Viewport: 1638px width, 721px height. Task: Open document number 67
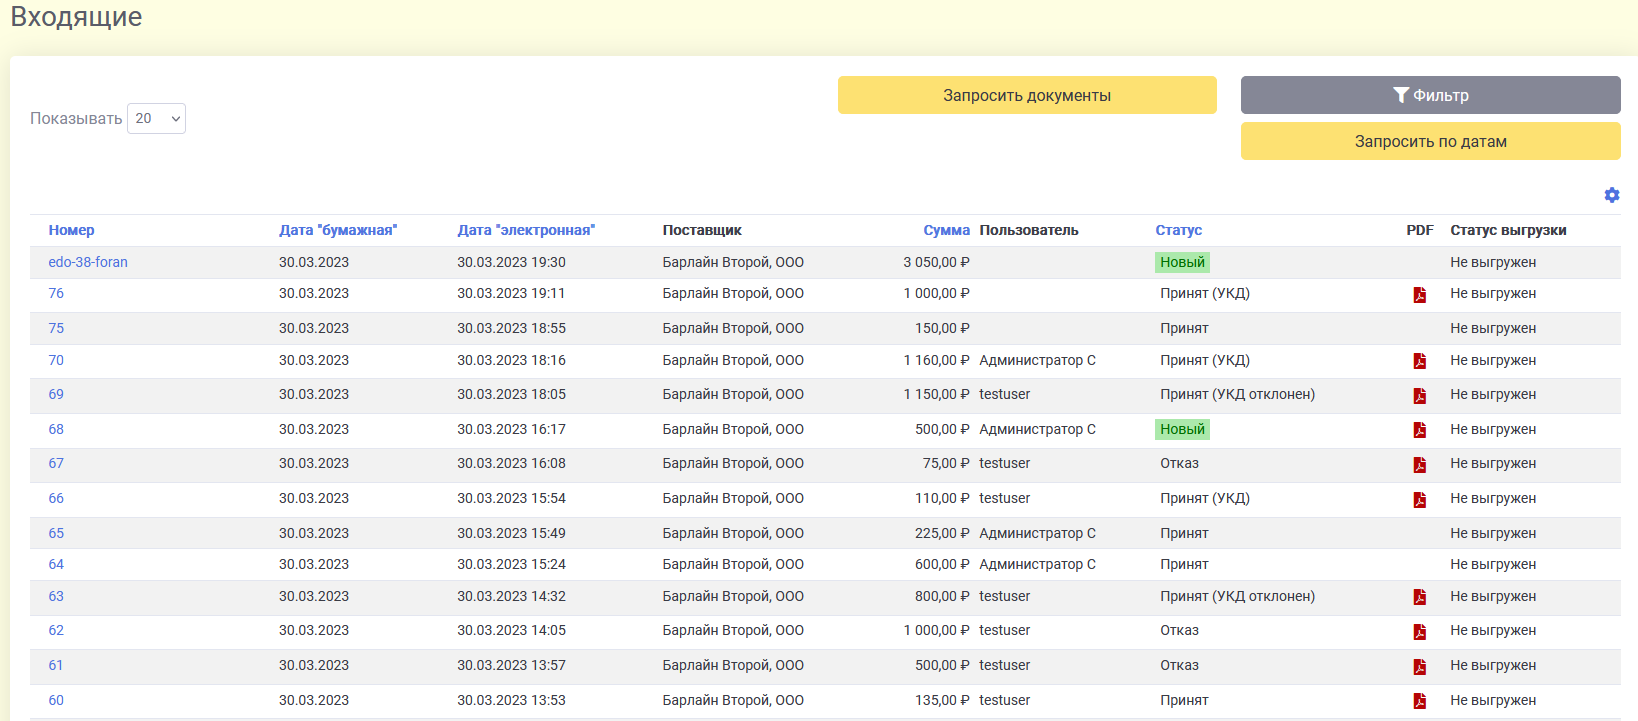[x=56, y=463]
